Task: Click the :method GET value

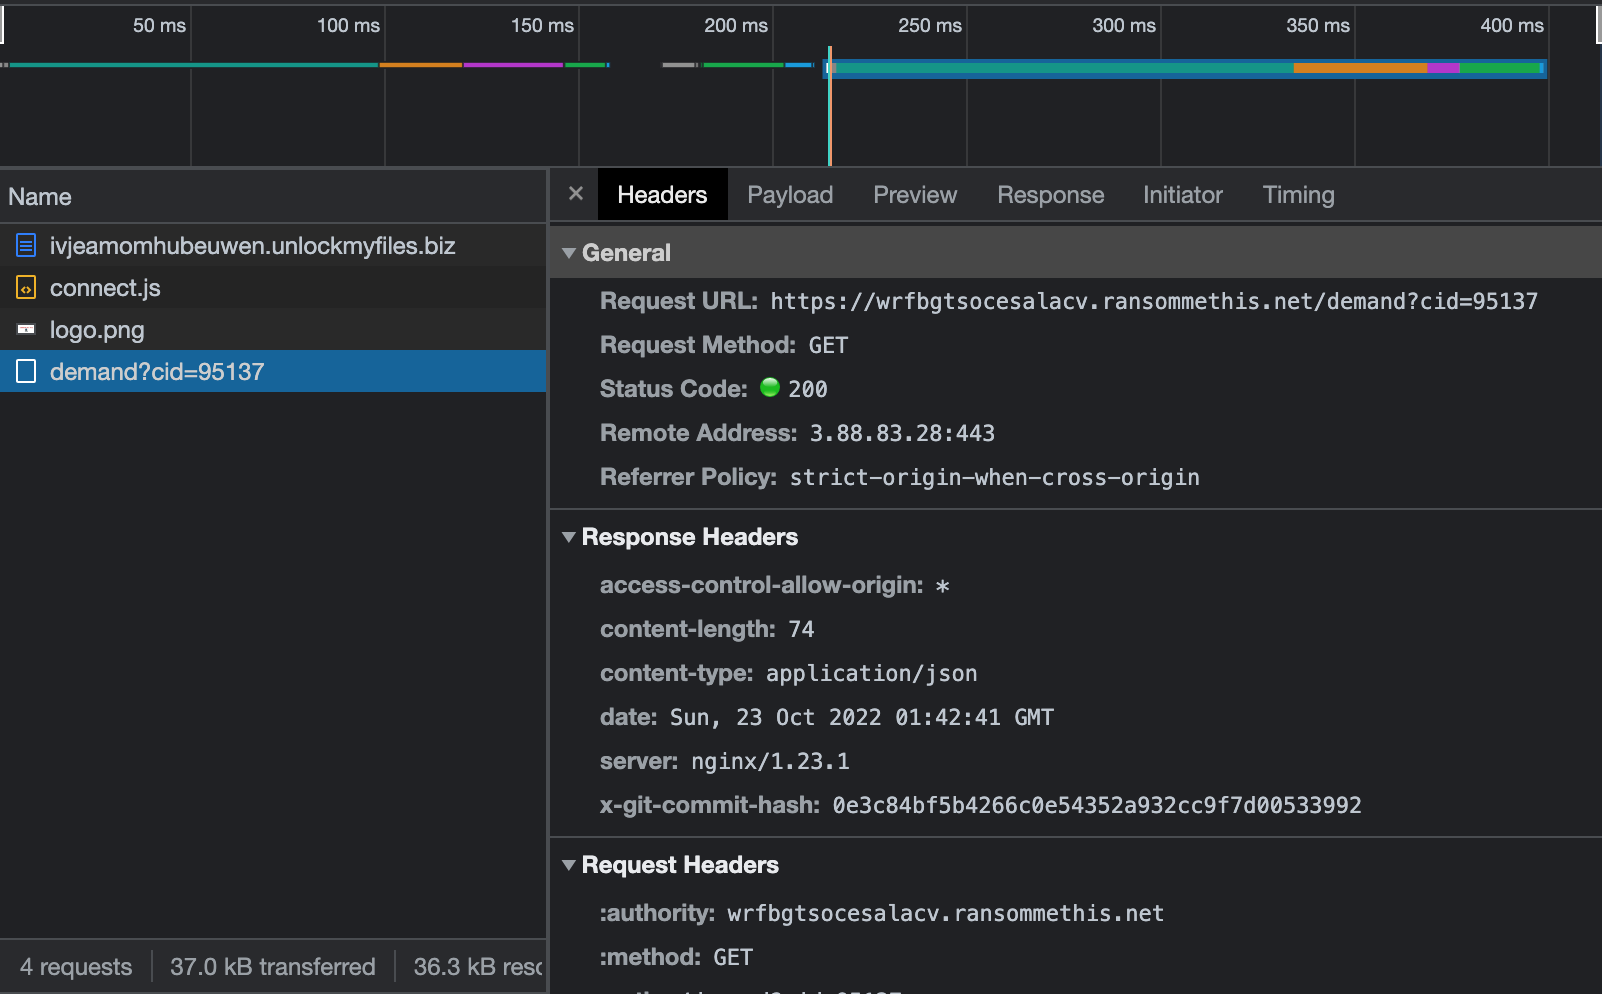Action: [733, 957]
